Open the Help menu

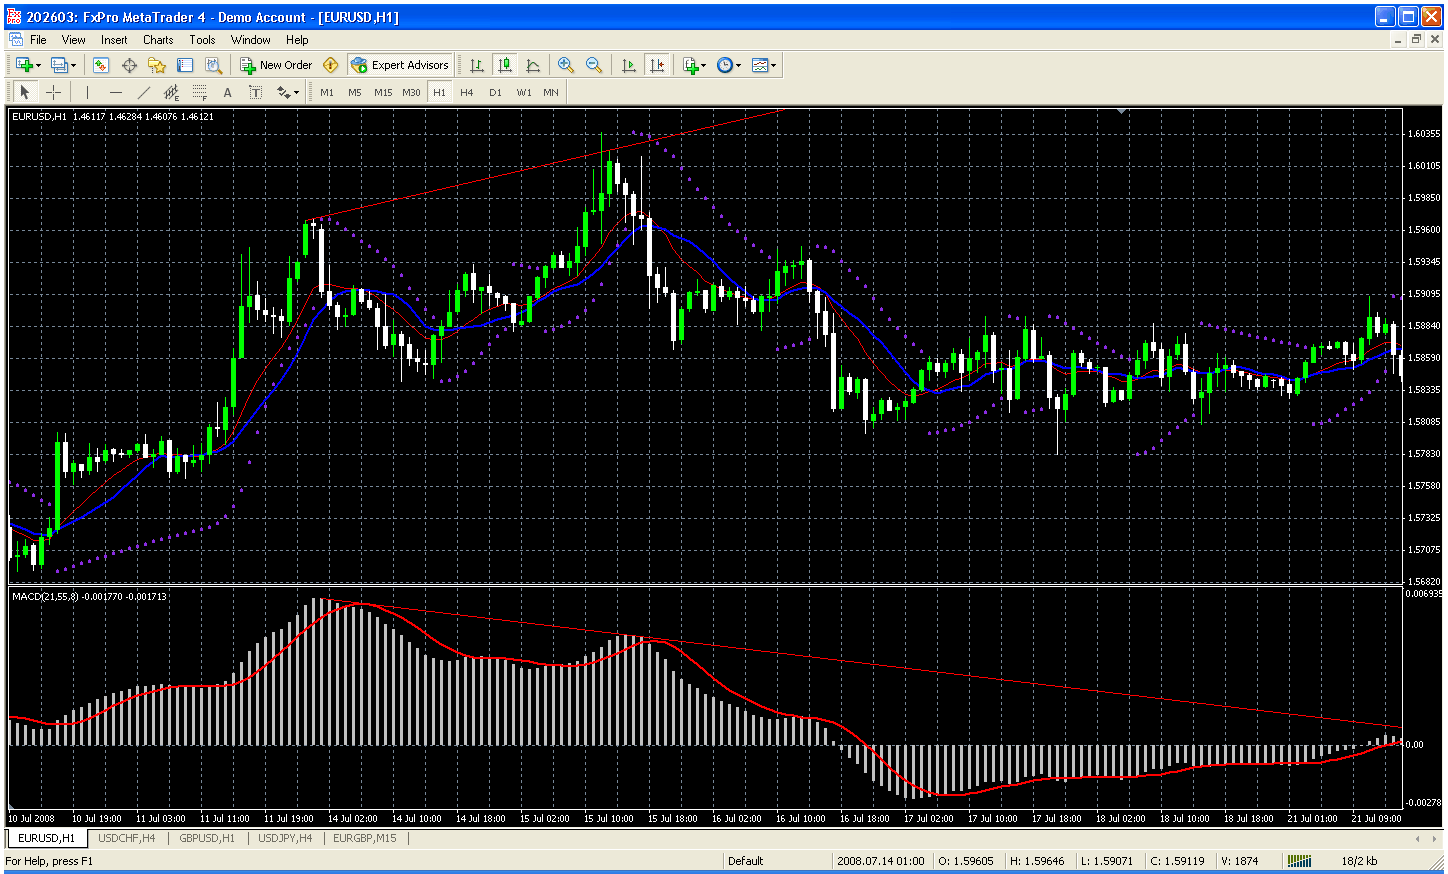click(297, 40)
